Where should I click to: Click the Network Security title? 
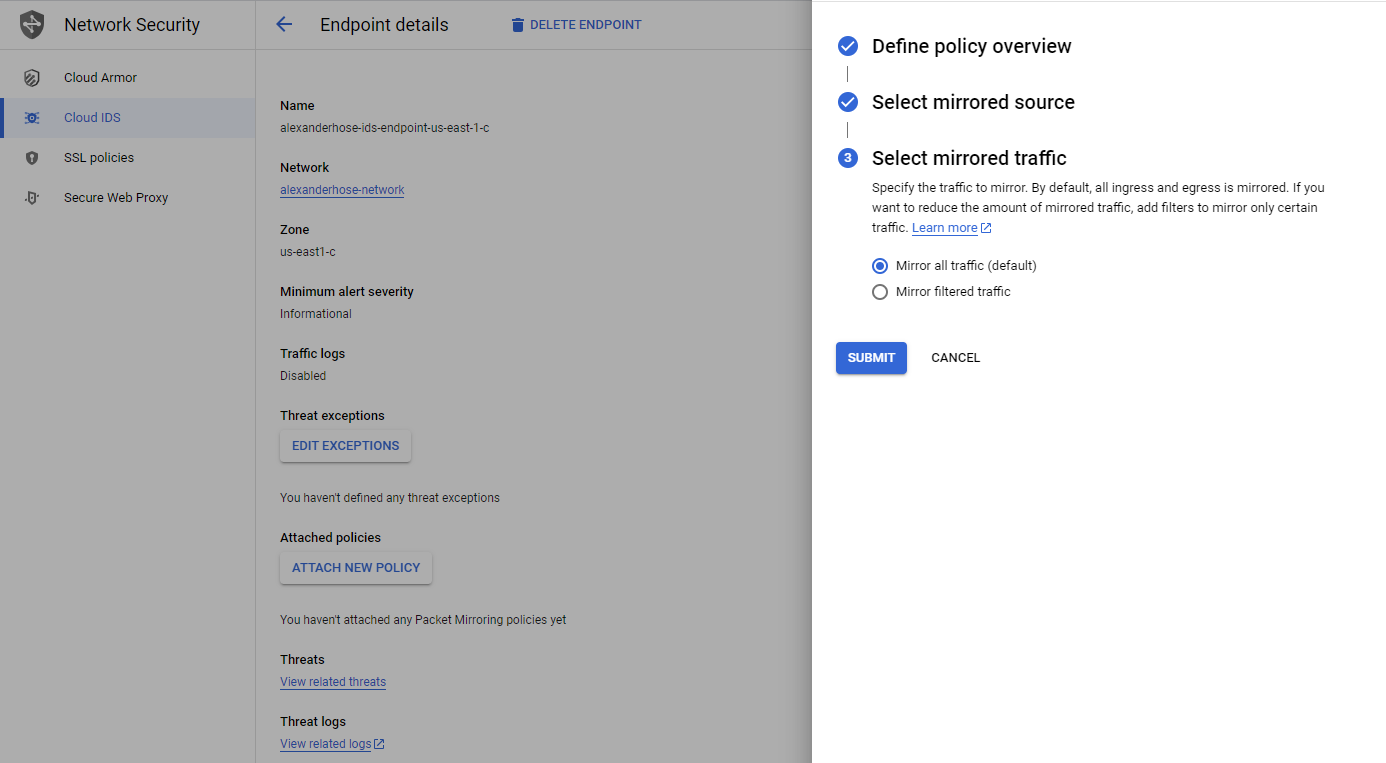pyautogui.click(x=132, y=25)
